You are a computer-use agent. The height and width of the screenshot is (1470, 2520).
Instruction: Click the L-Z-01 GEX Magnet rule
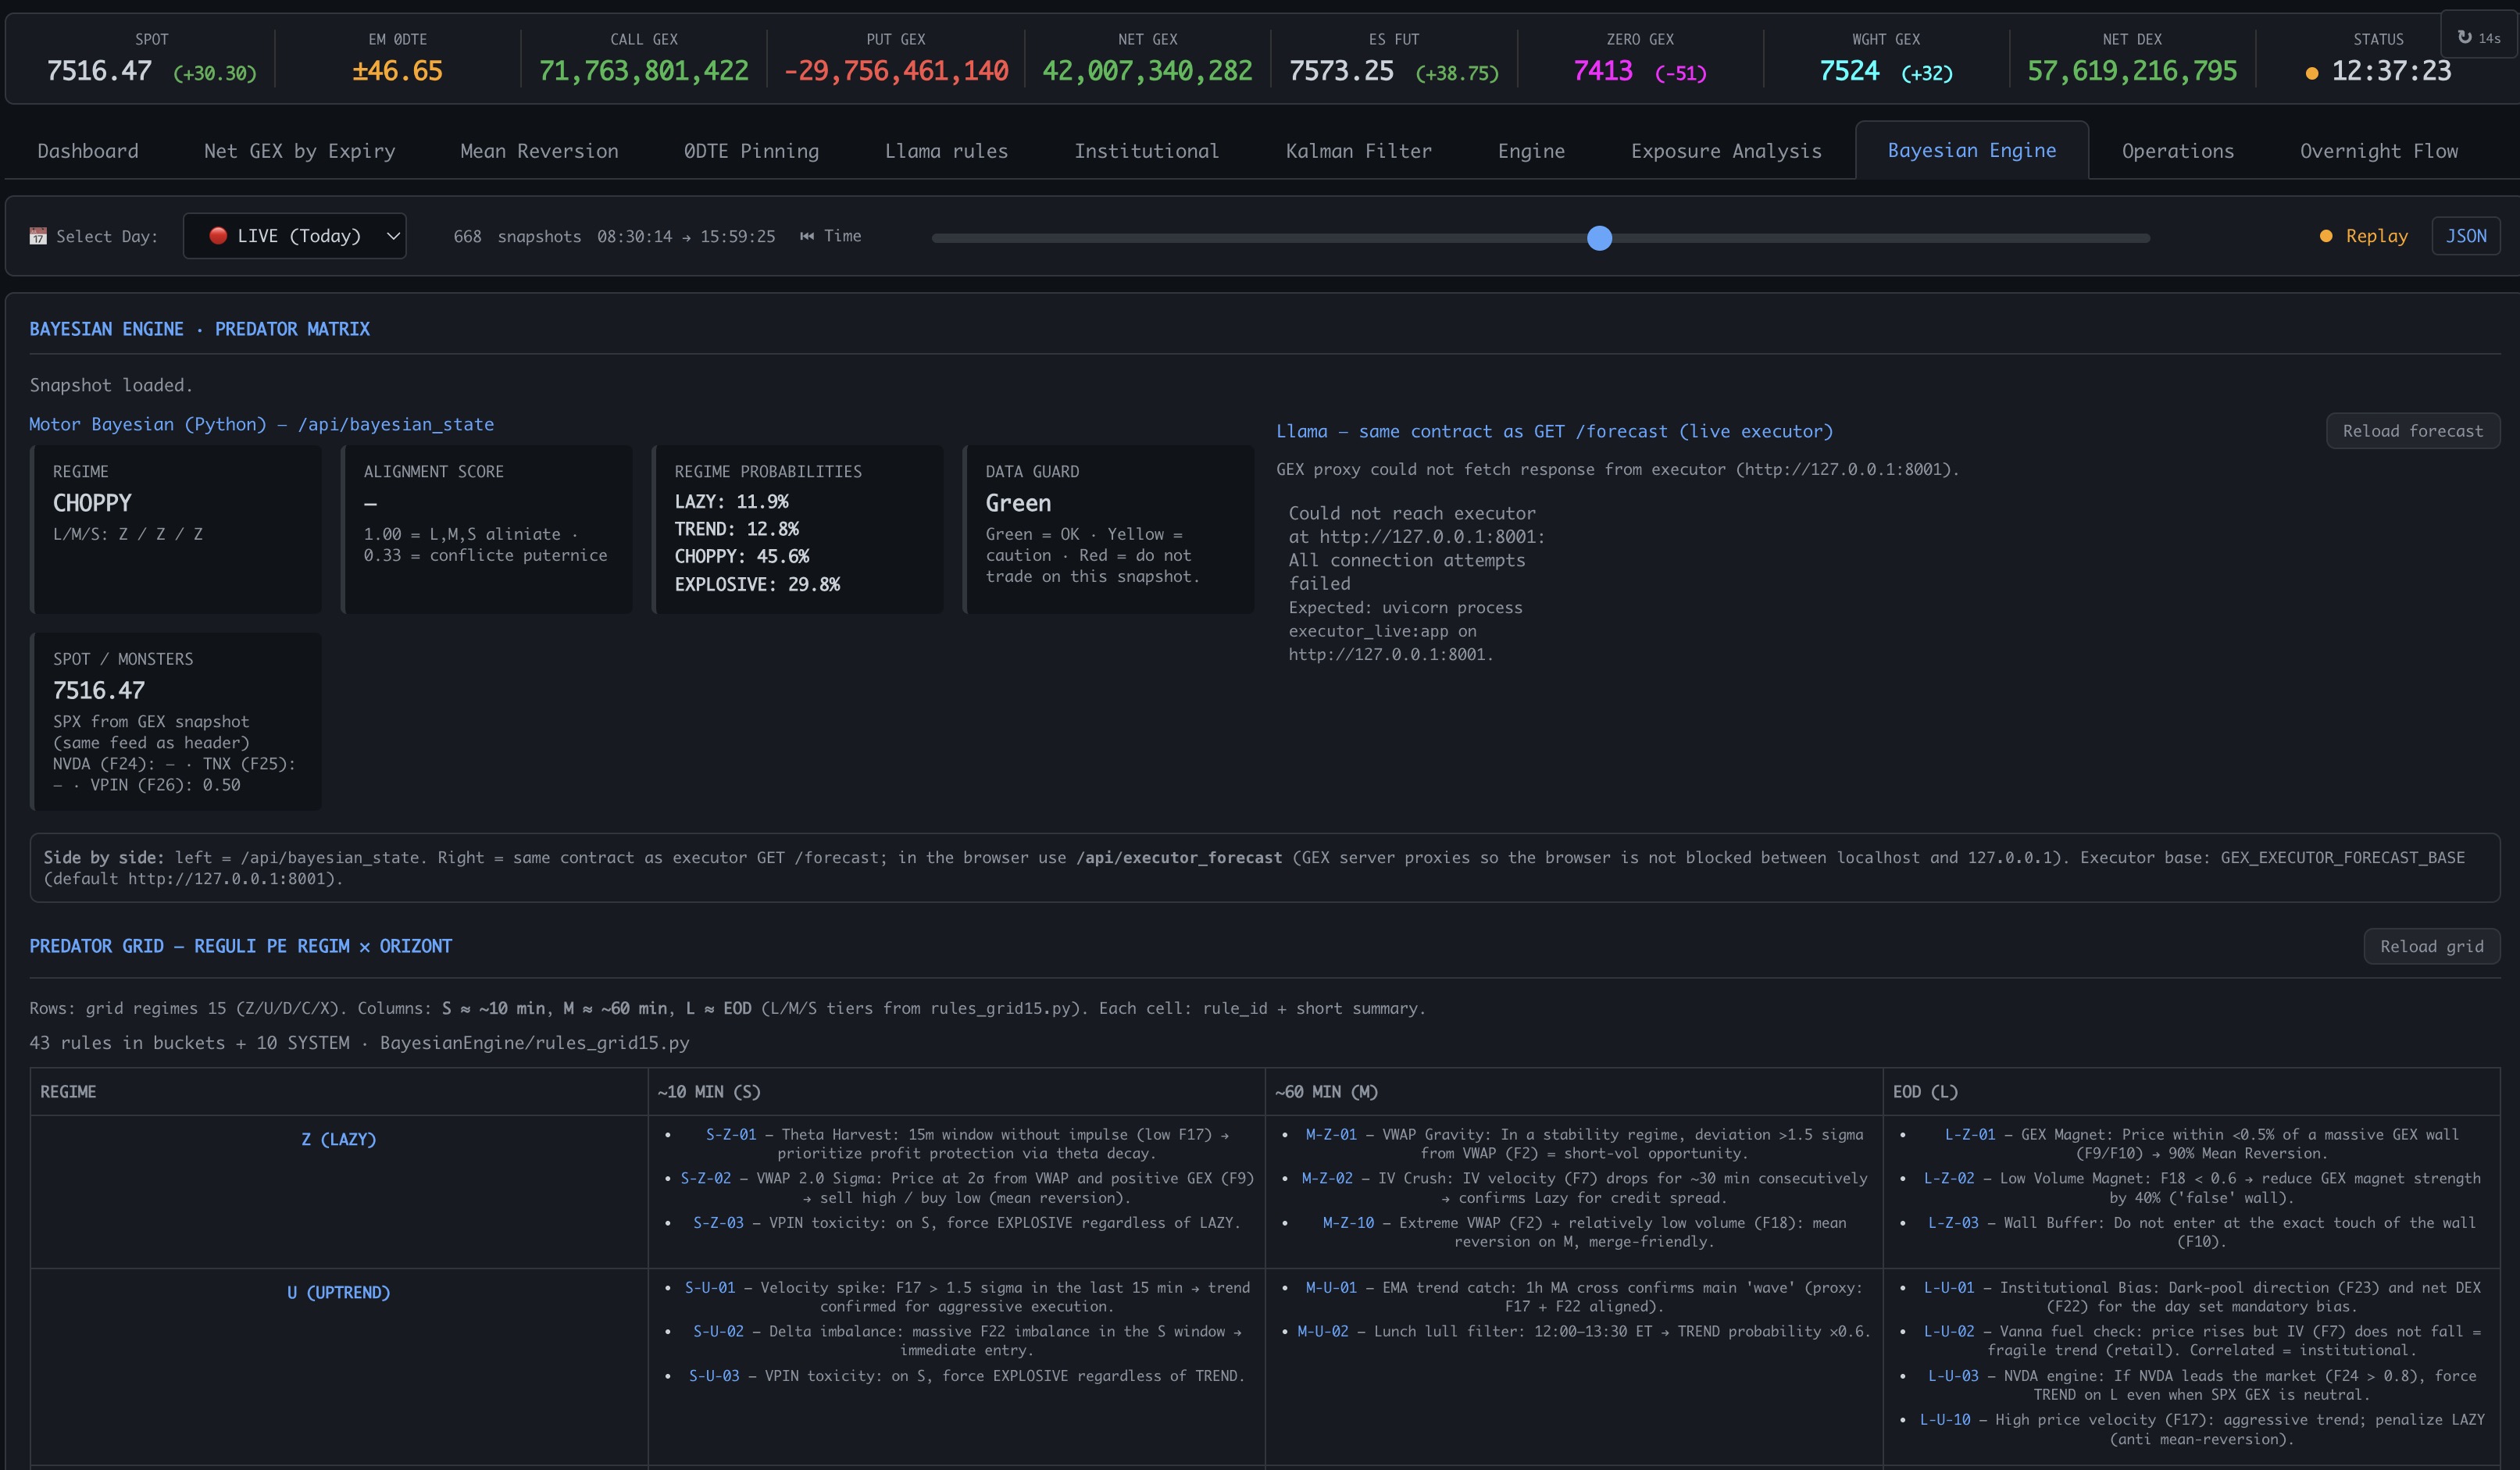click(x=1970, y=1134)
